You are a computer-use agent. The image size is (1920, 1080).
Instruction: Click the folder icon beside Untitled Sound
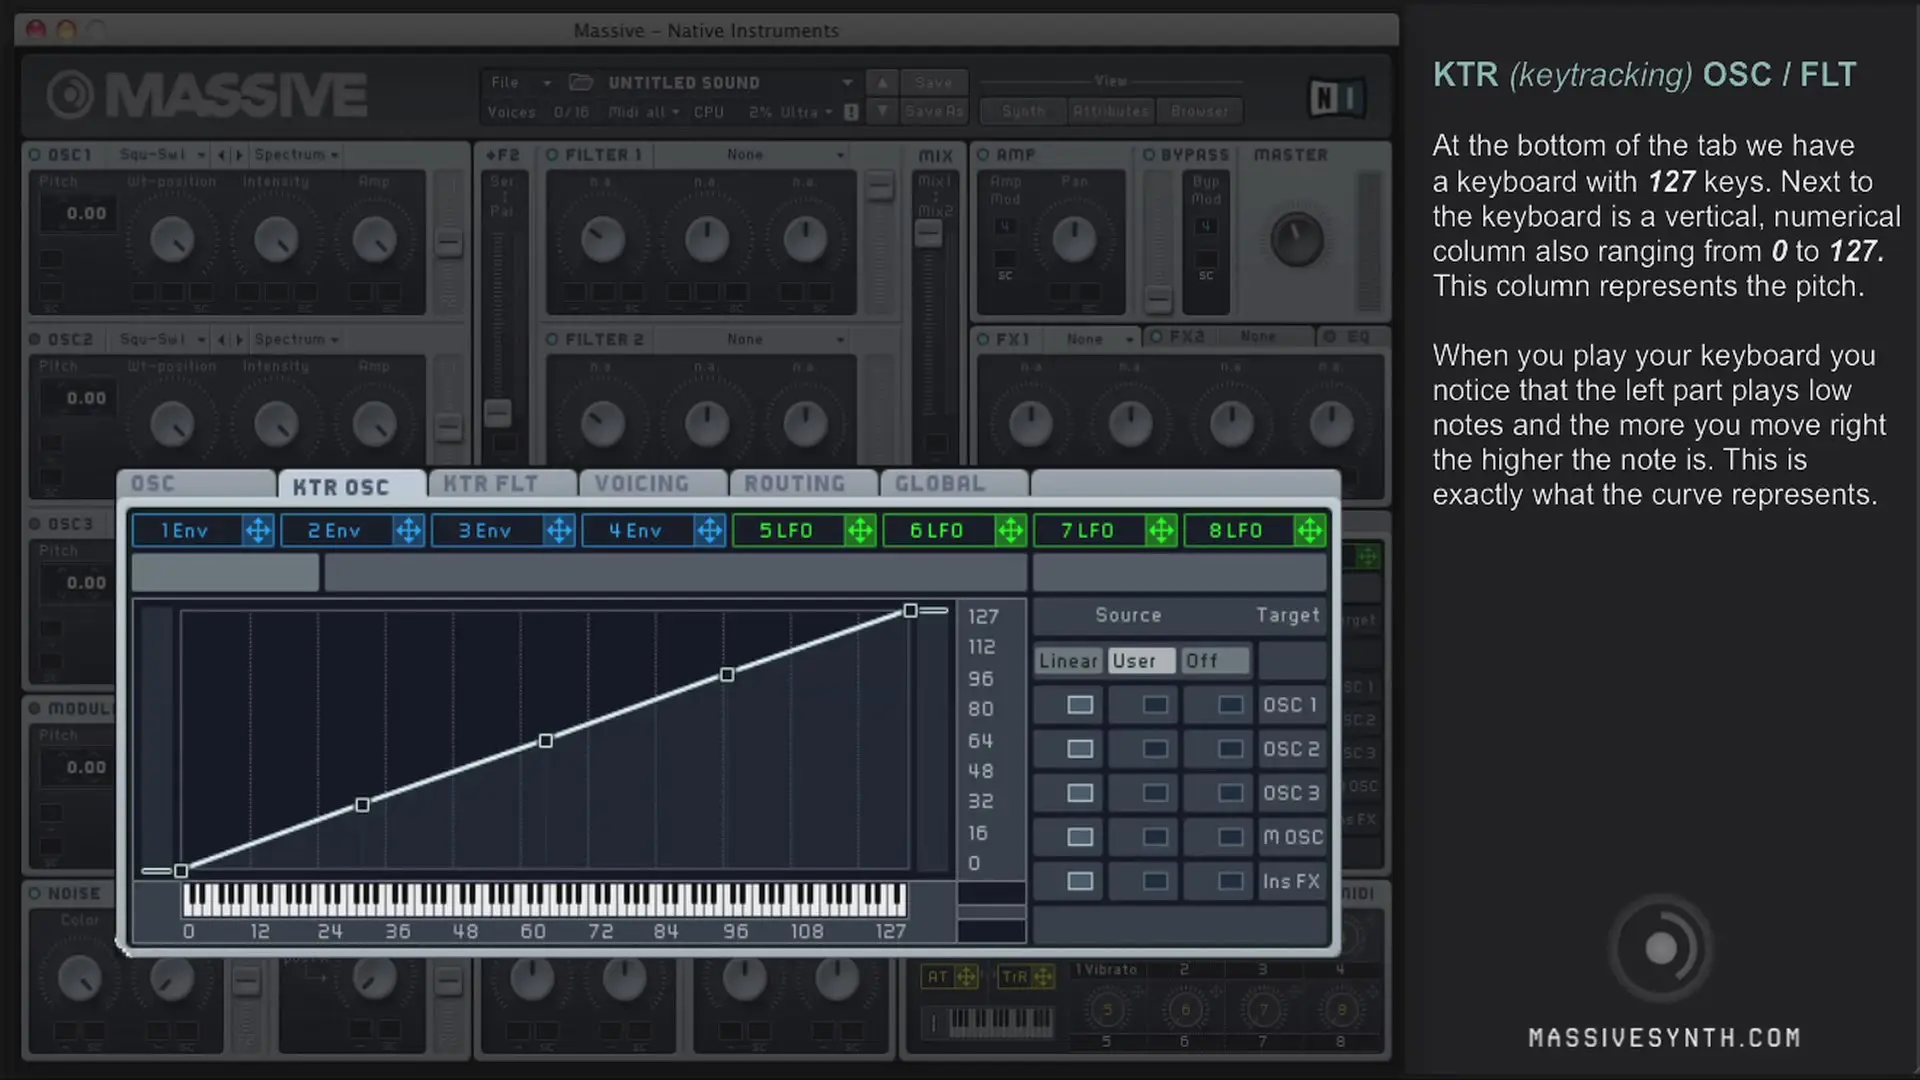point(581,82)
